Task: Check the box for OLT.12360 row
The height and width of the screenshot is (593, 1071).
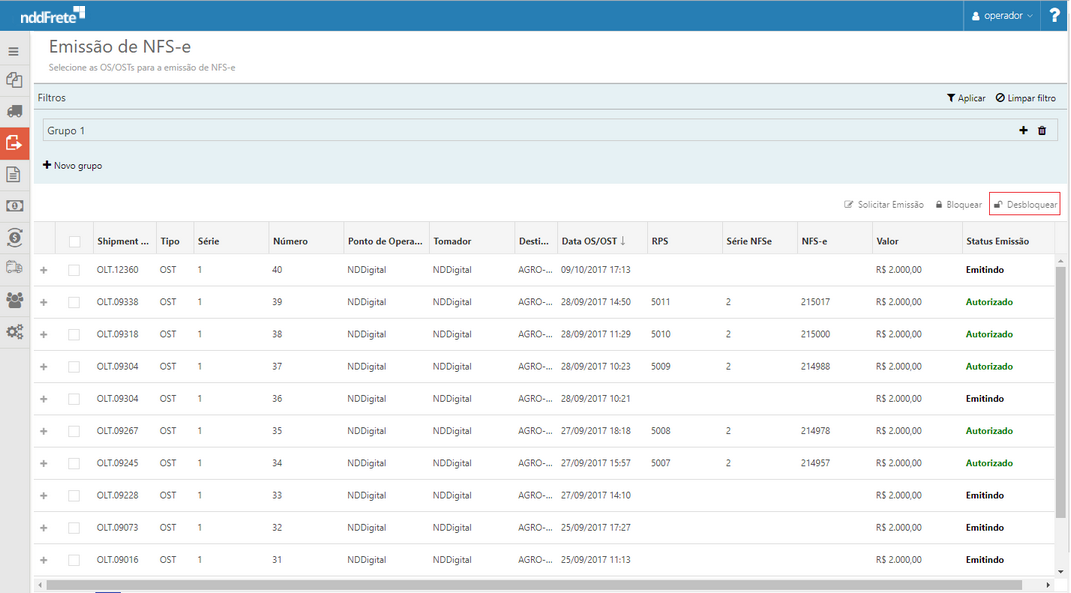Action: pyautogui.click(x=74, y=270)
